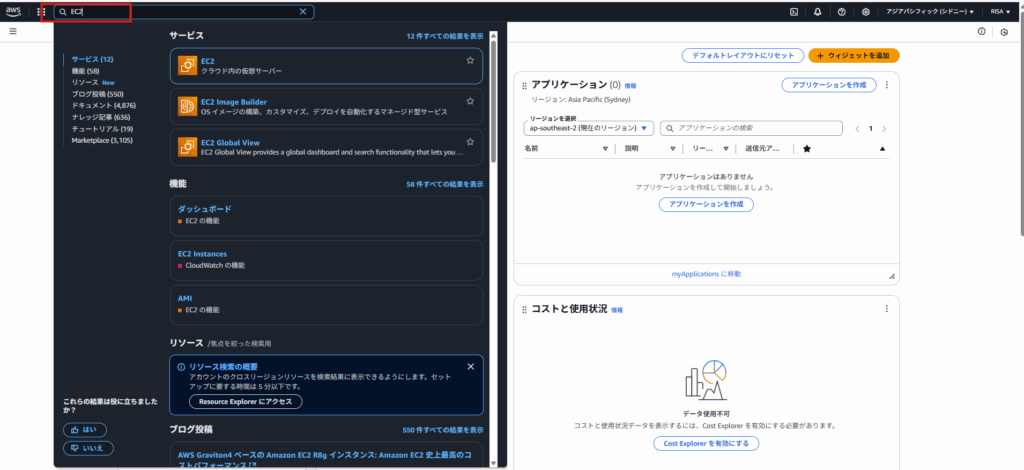The width and height of the screenshot is (1024, 470).
Task: Open the EC2 service result link
Action: pos(208,61)
